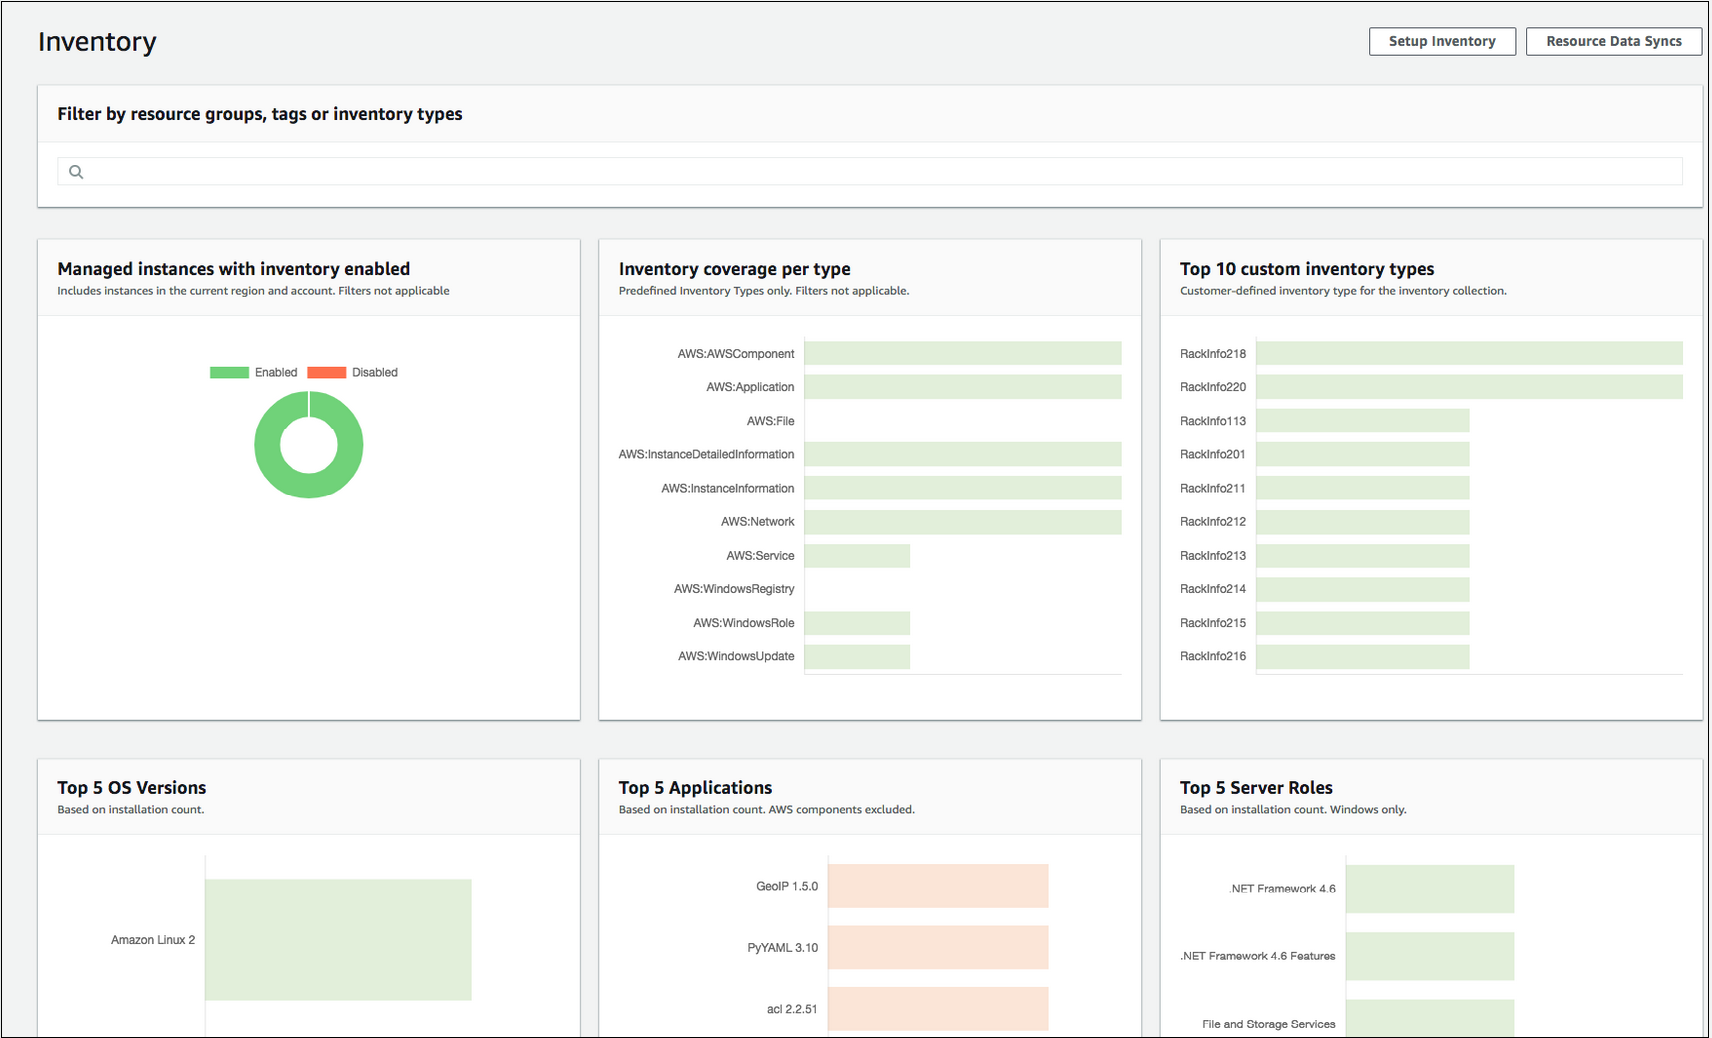Toggle Enabled in the donut chart legend
This screenshot has height=1038, width=1712.
click(x=276, y=372)
